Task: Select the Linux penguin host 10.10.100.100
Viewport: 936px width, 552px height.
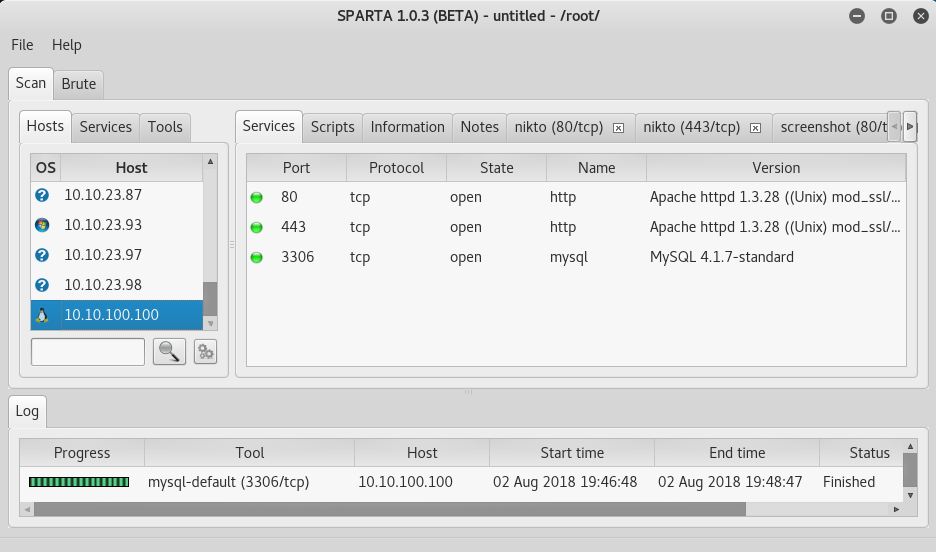Action: [110, 315]
